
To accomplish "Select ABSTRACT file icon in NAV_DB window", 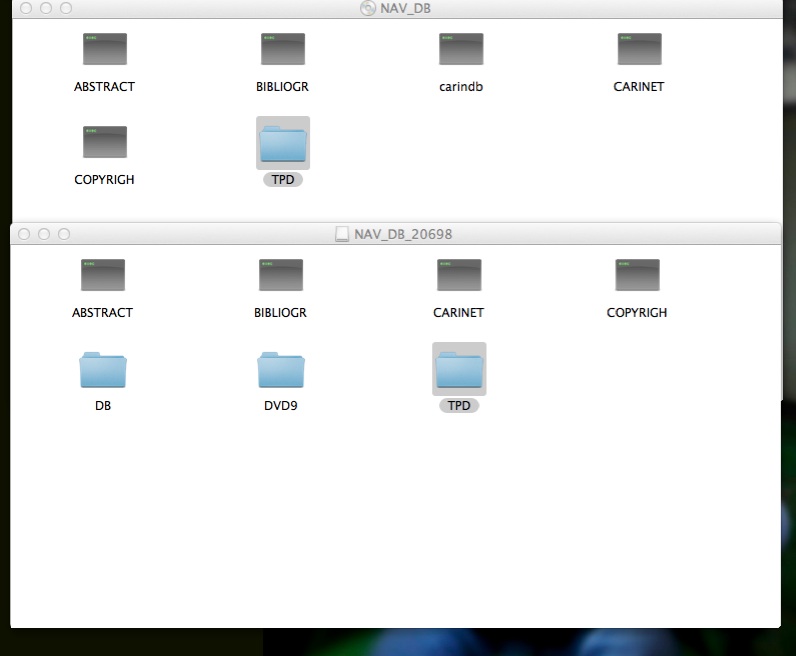I will [x=105, y=49].
